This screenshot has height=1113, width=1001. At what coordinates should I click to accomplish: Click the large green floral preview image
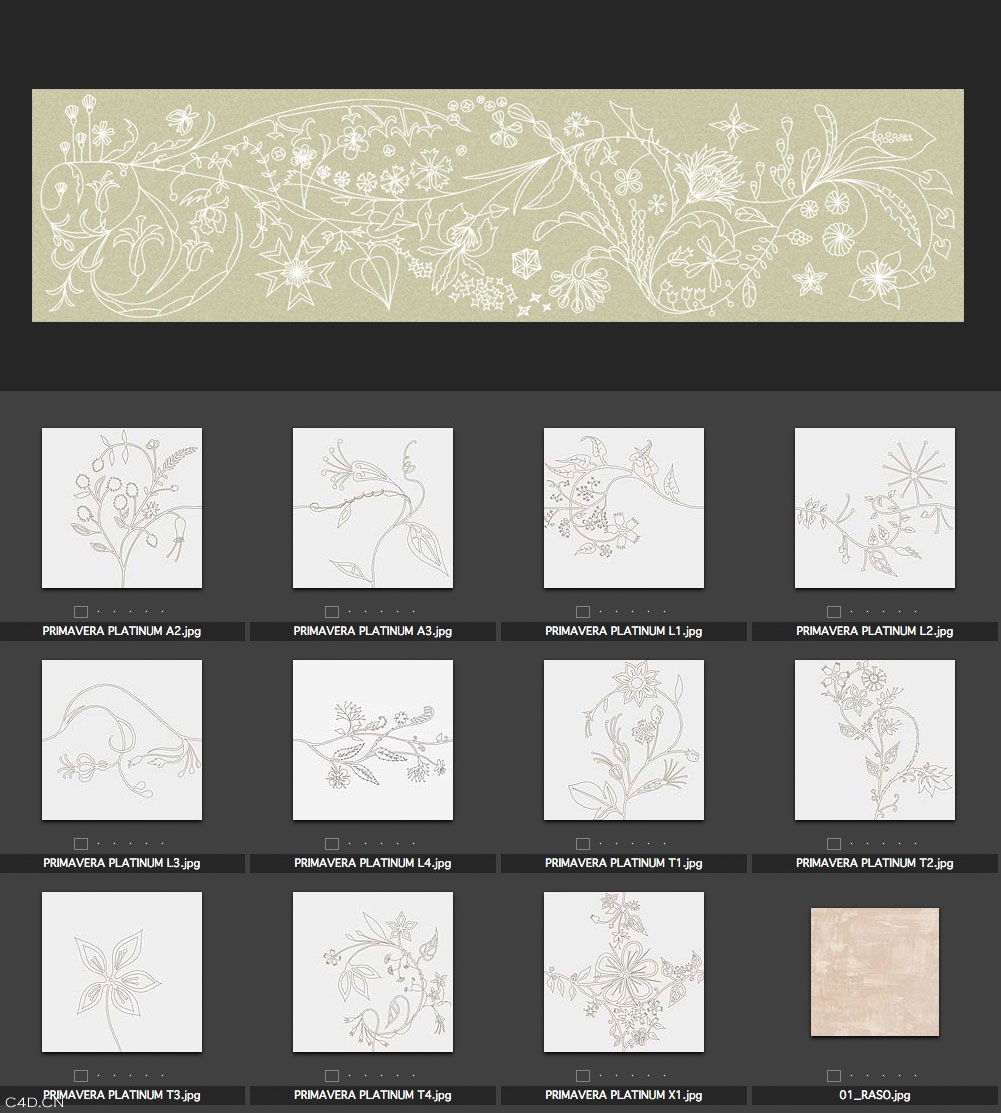click(498, 205)
